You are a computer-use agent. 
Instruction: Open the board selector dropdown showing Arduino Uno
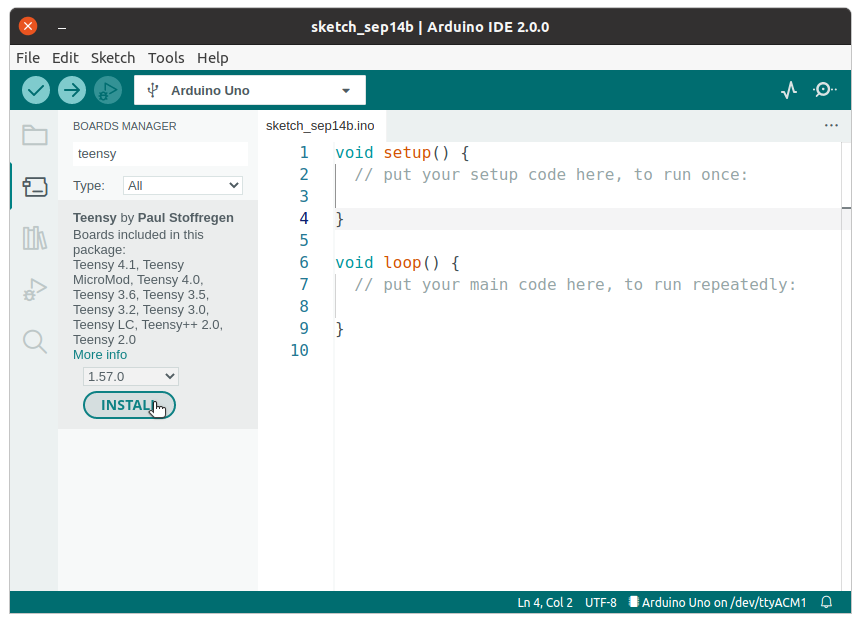point(249,90)
